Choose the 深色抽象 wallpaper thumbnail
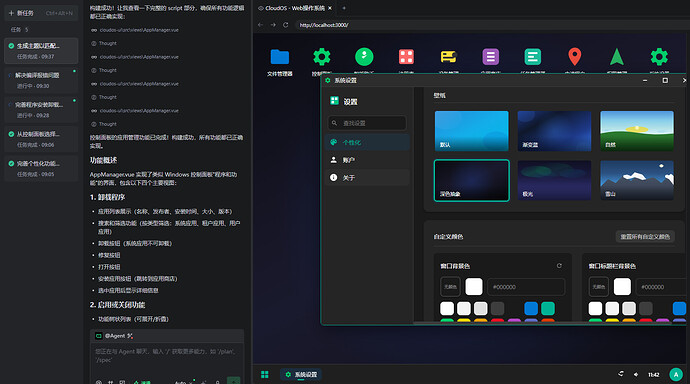The height and width of the screenshot is (384, 690). pos(471,180)
